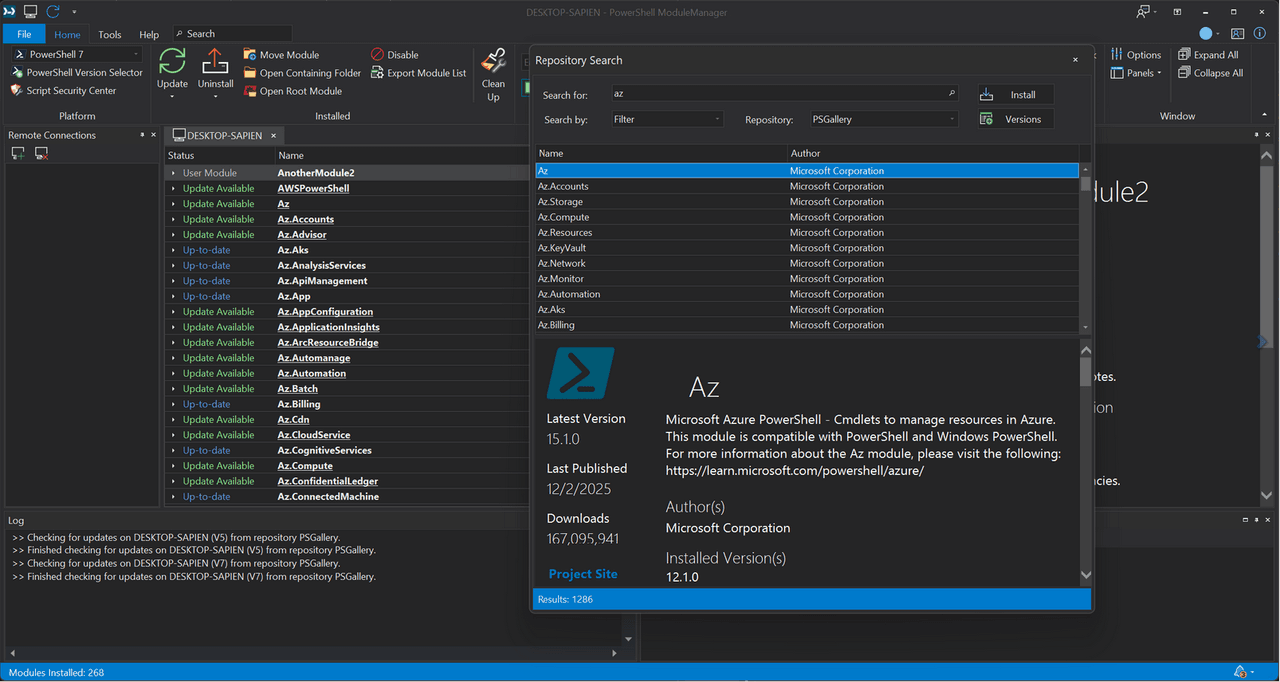Click the details pane scroll-down arrow
Image resolution: width=1280 pixels, height=682 pixels.
1086,575
